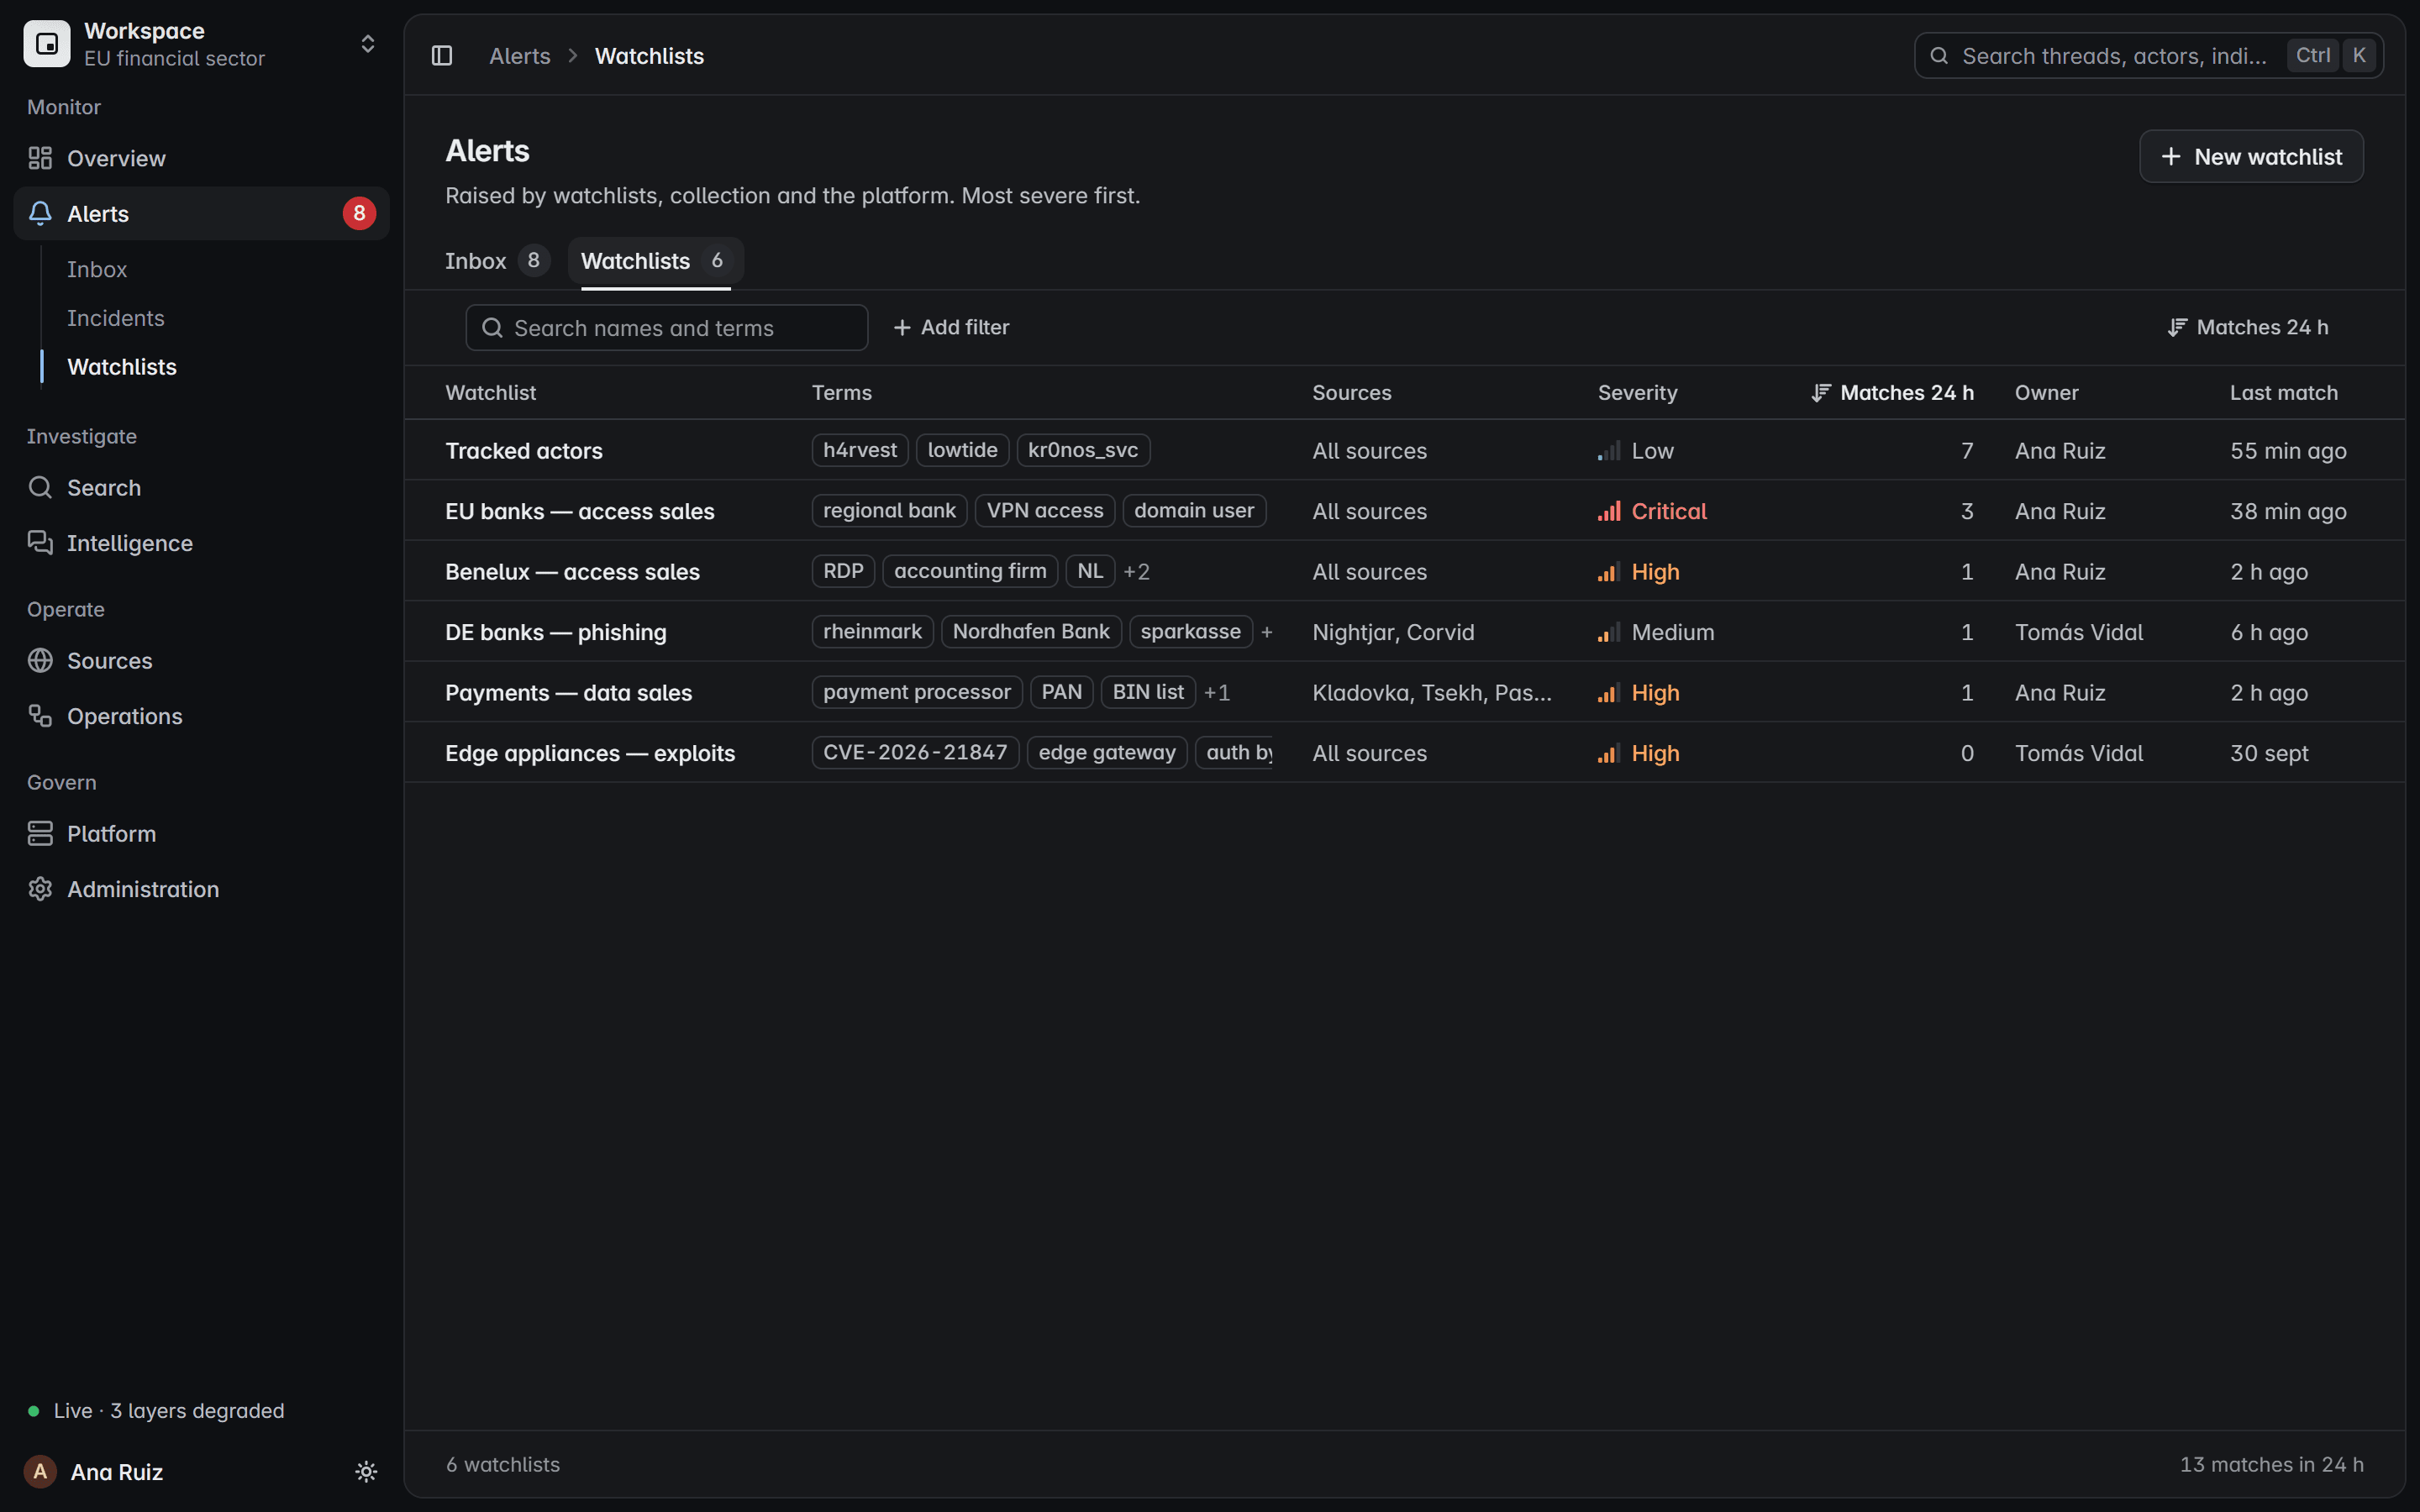This screenshot has height=1512, width=2420.
Task: Open the Tracked actors watchlist
Action: [x=524, y=451]
